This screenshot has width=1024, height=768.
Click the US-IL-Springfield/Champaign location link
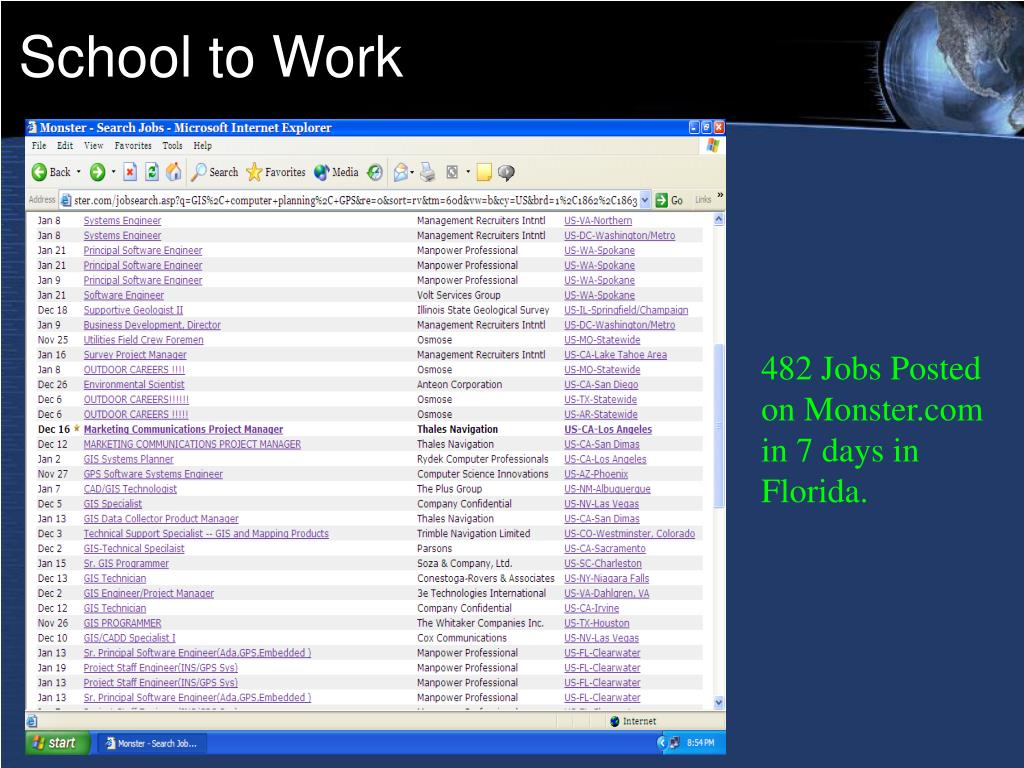point(626,310)
